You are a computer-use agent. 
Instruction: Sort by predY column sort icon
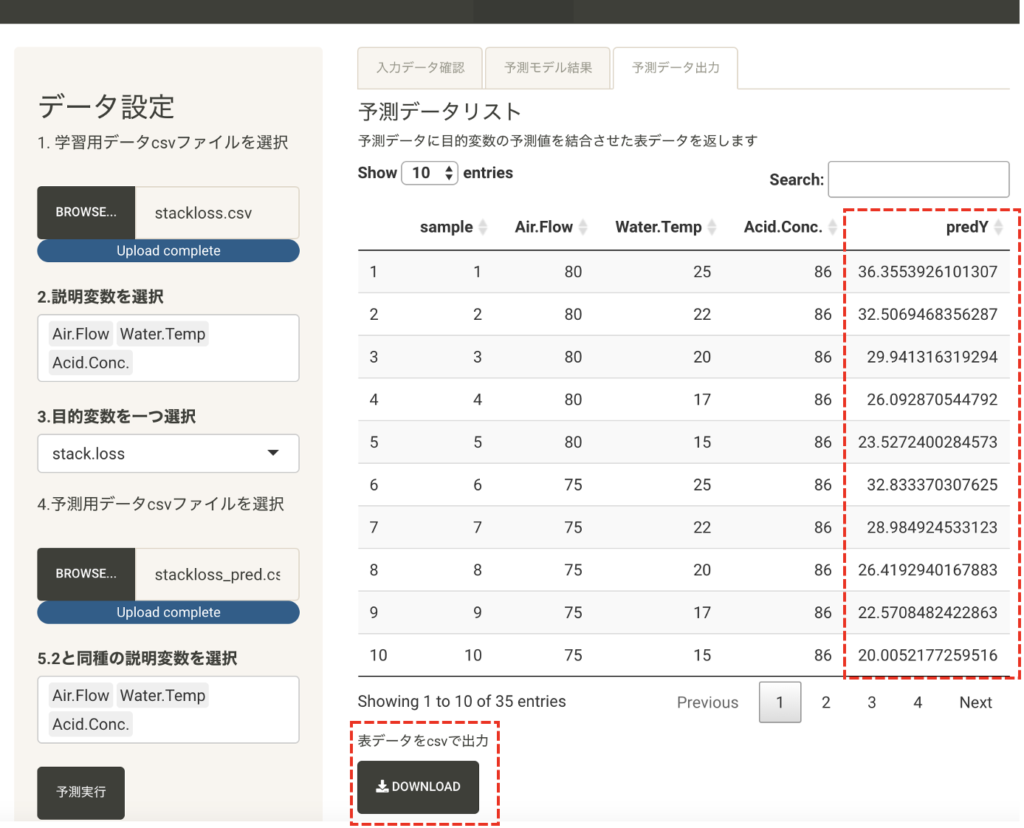pos(998,228)
